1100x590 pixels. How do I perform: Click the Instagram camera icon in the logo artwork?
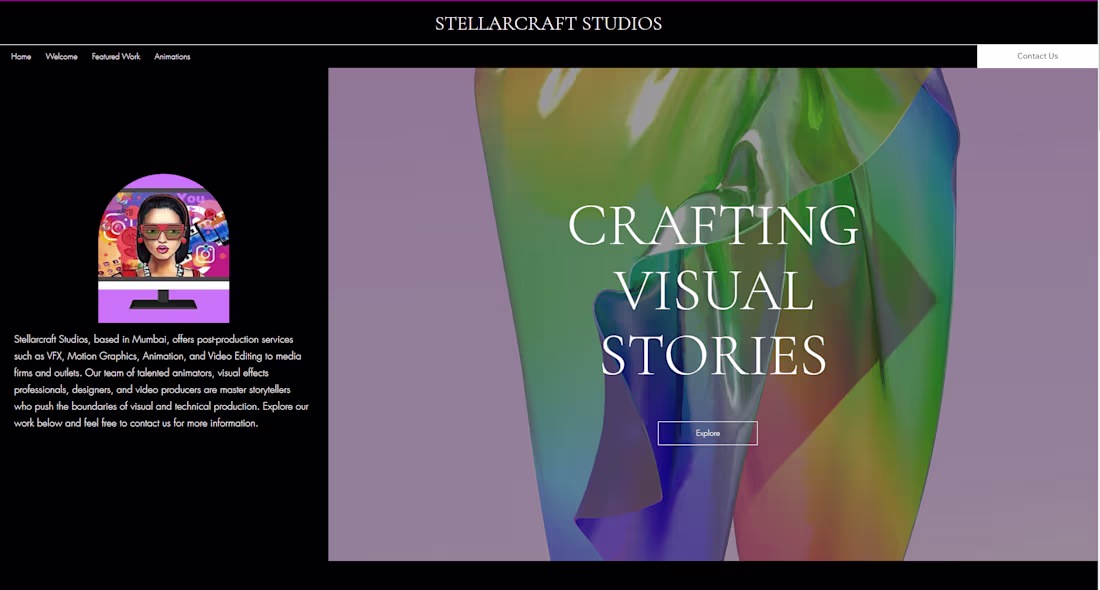(x=205, y=251)
